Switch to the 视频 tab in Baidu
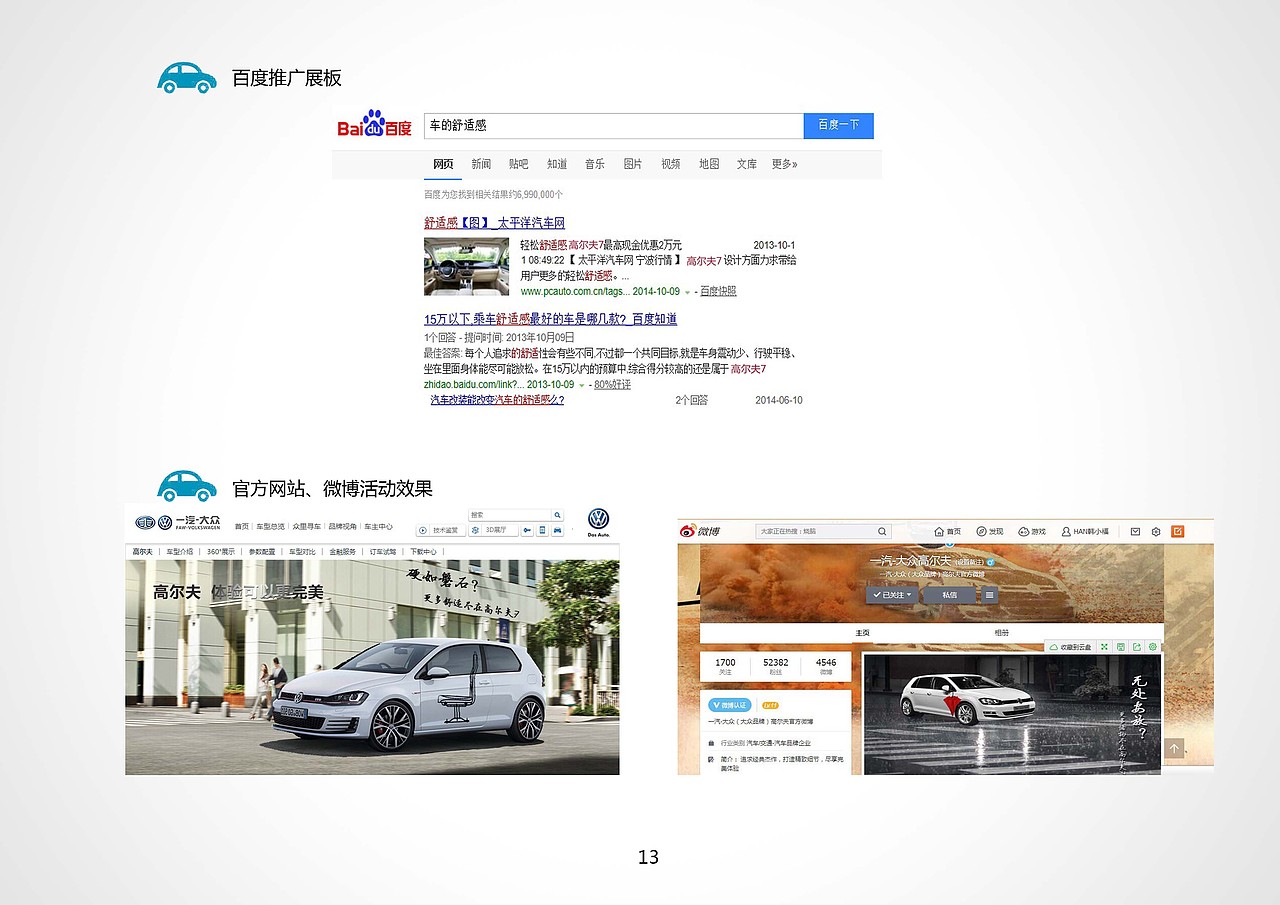The image size is (1280, 905). (x=671, y=164)
